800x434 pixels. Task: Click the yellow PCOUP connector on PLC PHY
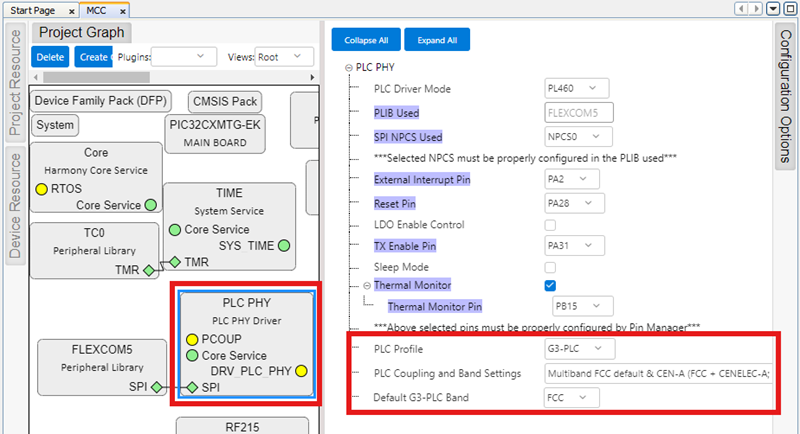coord(192,340)
